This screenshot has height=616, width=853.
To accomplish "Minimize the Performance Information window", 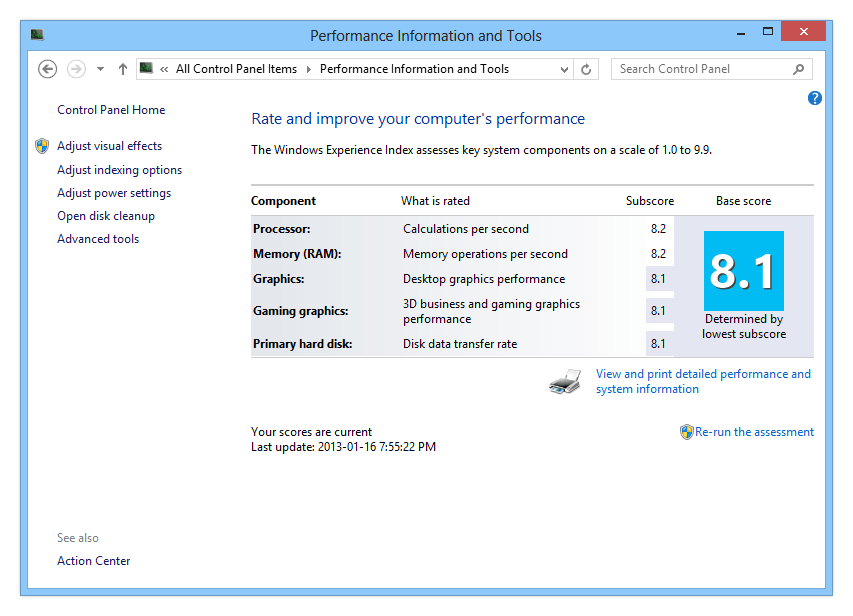I will coord(740,33).
